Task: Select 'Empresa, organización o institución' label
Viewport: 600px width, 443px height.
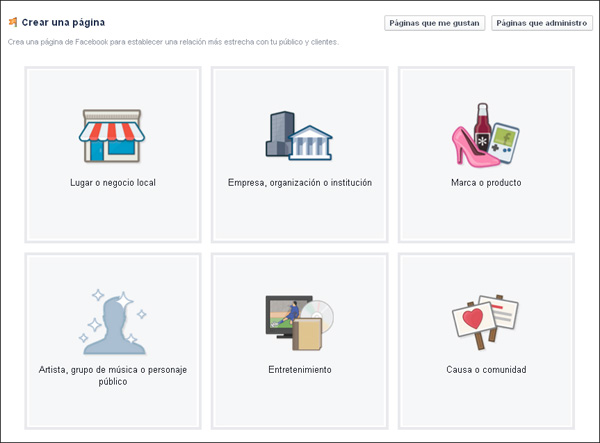Action: coord(300,182)
